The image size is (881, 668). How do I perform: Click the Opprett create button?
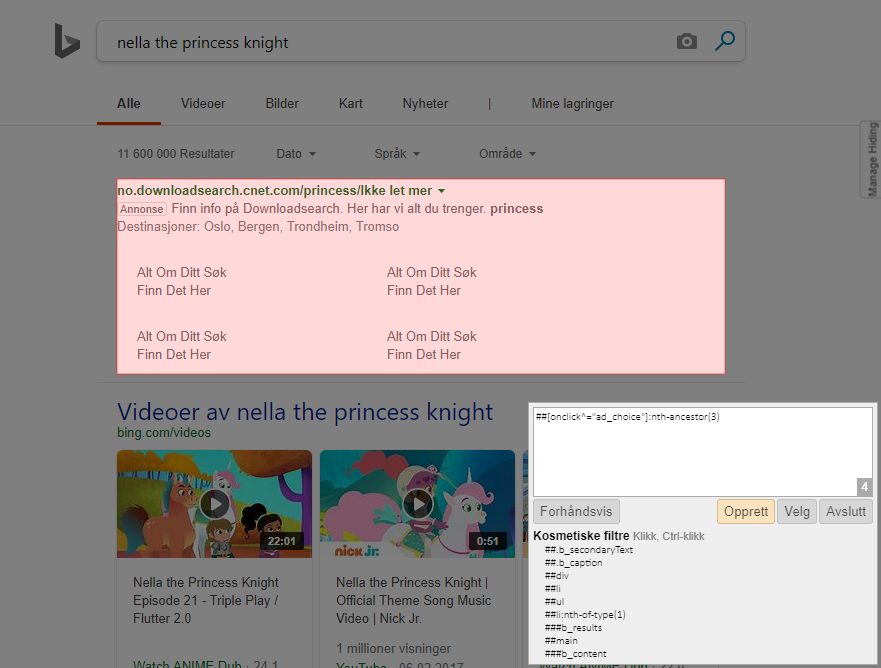point(746,511)
